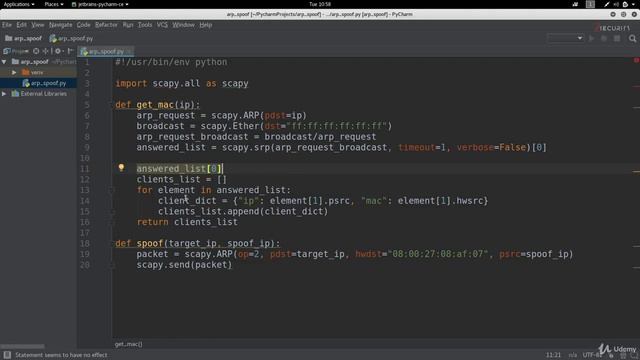640x360 pixels.
Task: Open the Window menu
Action: pos(183,25)
